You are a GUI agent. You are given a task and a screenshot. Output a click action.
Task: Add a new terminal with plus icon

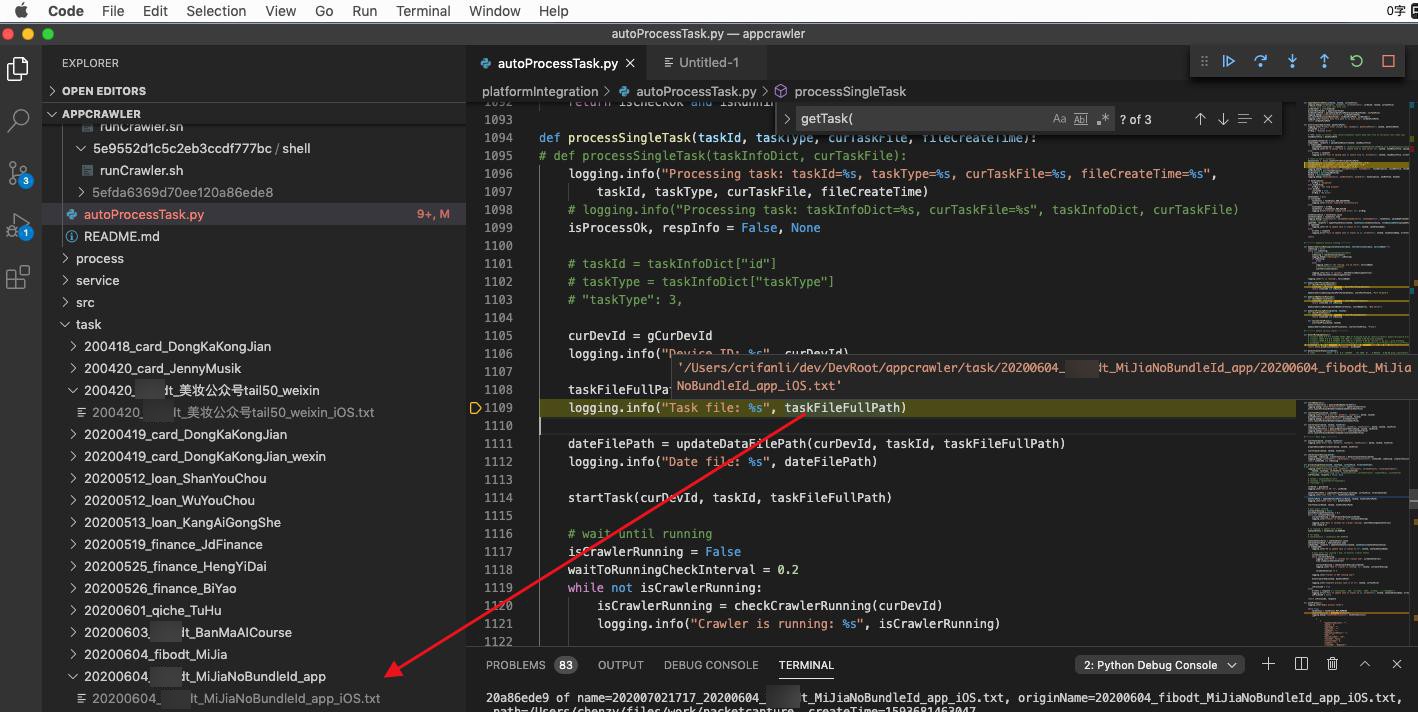click(x=1268, y=664)
